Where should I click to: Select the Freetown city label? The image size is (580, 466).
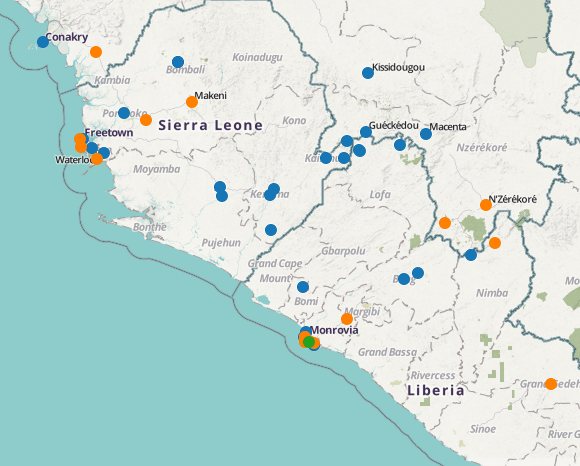tap(109, 132)
